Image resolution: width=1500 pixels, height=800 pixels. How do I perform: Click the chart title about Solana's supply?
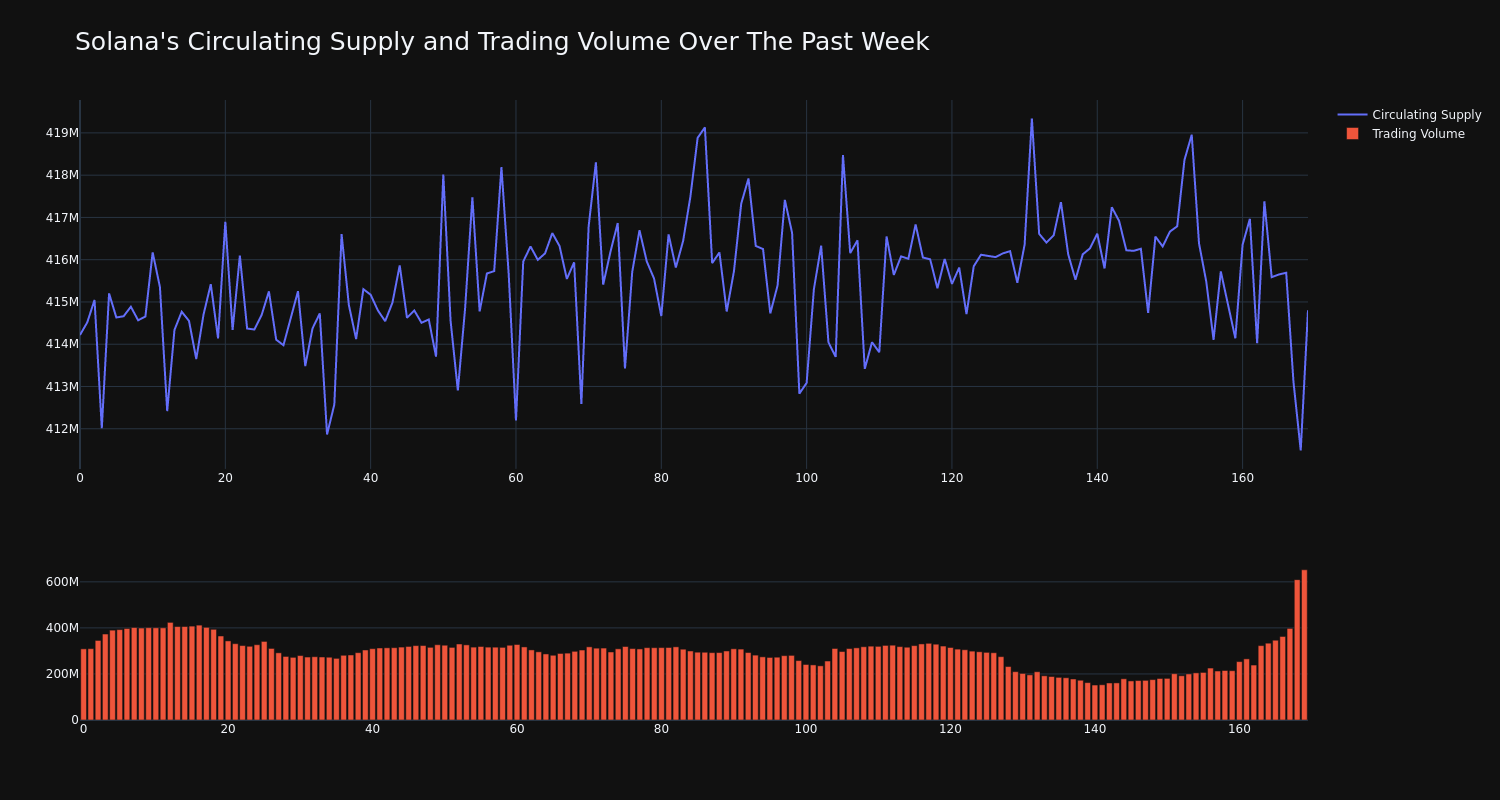pos(502,42)
